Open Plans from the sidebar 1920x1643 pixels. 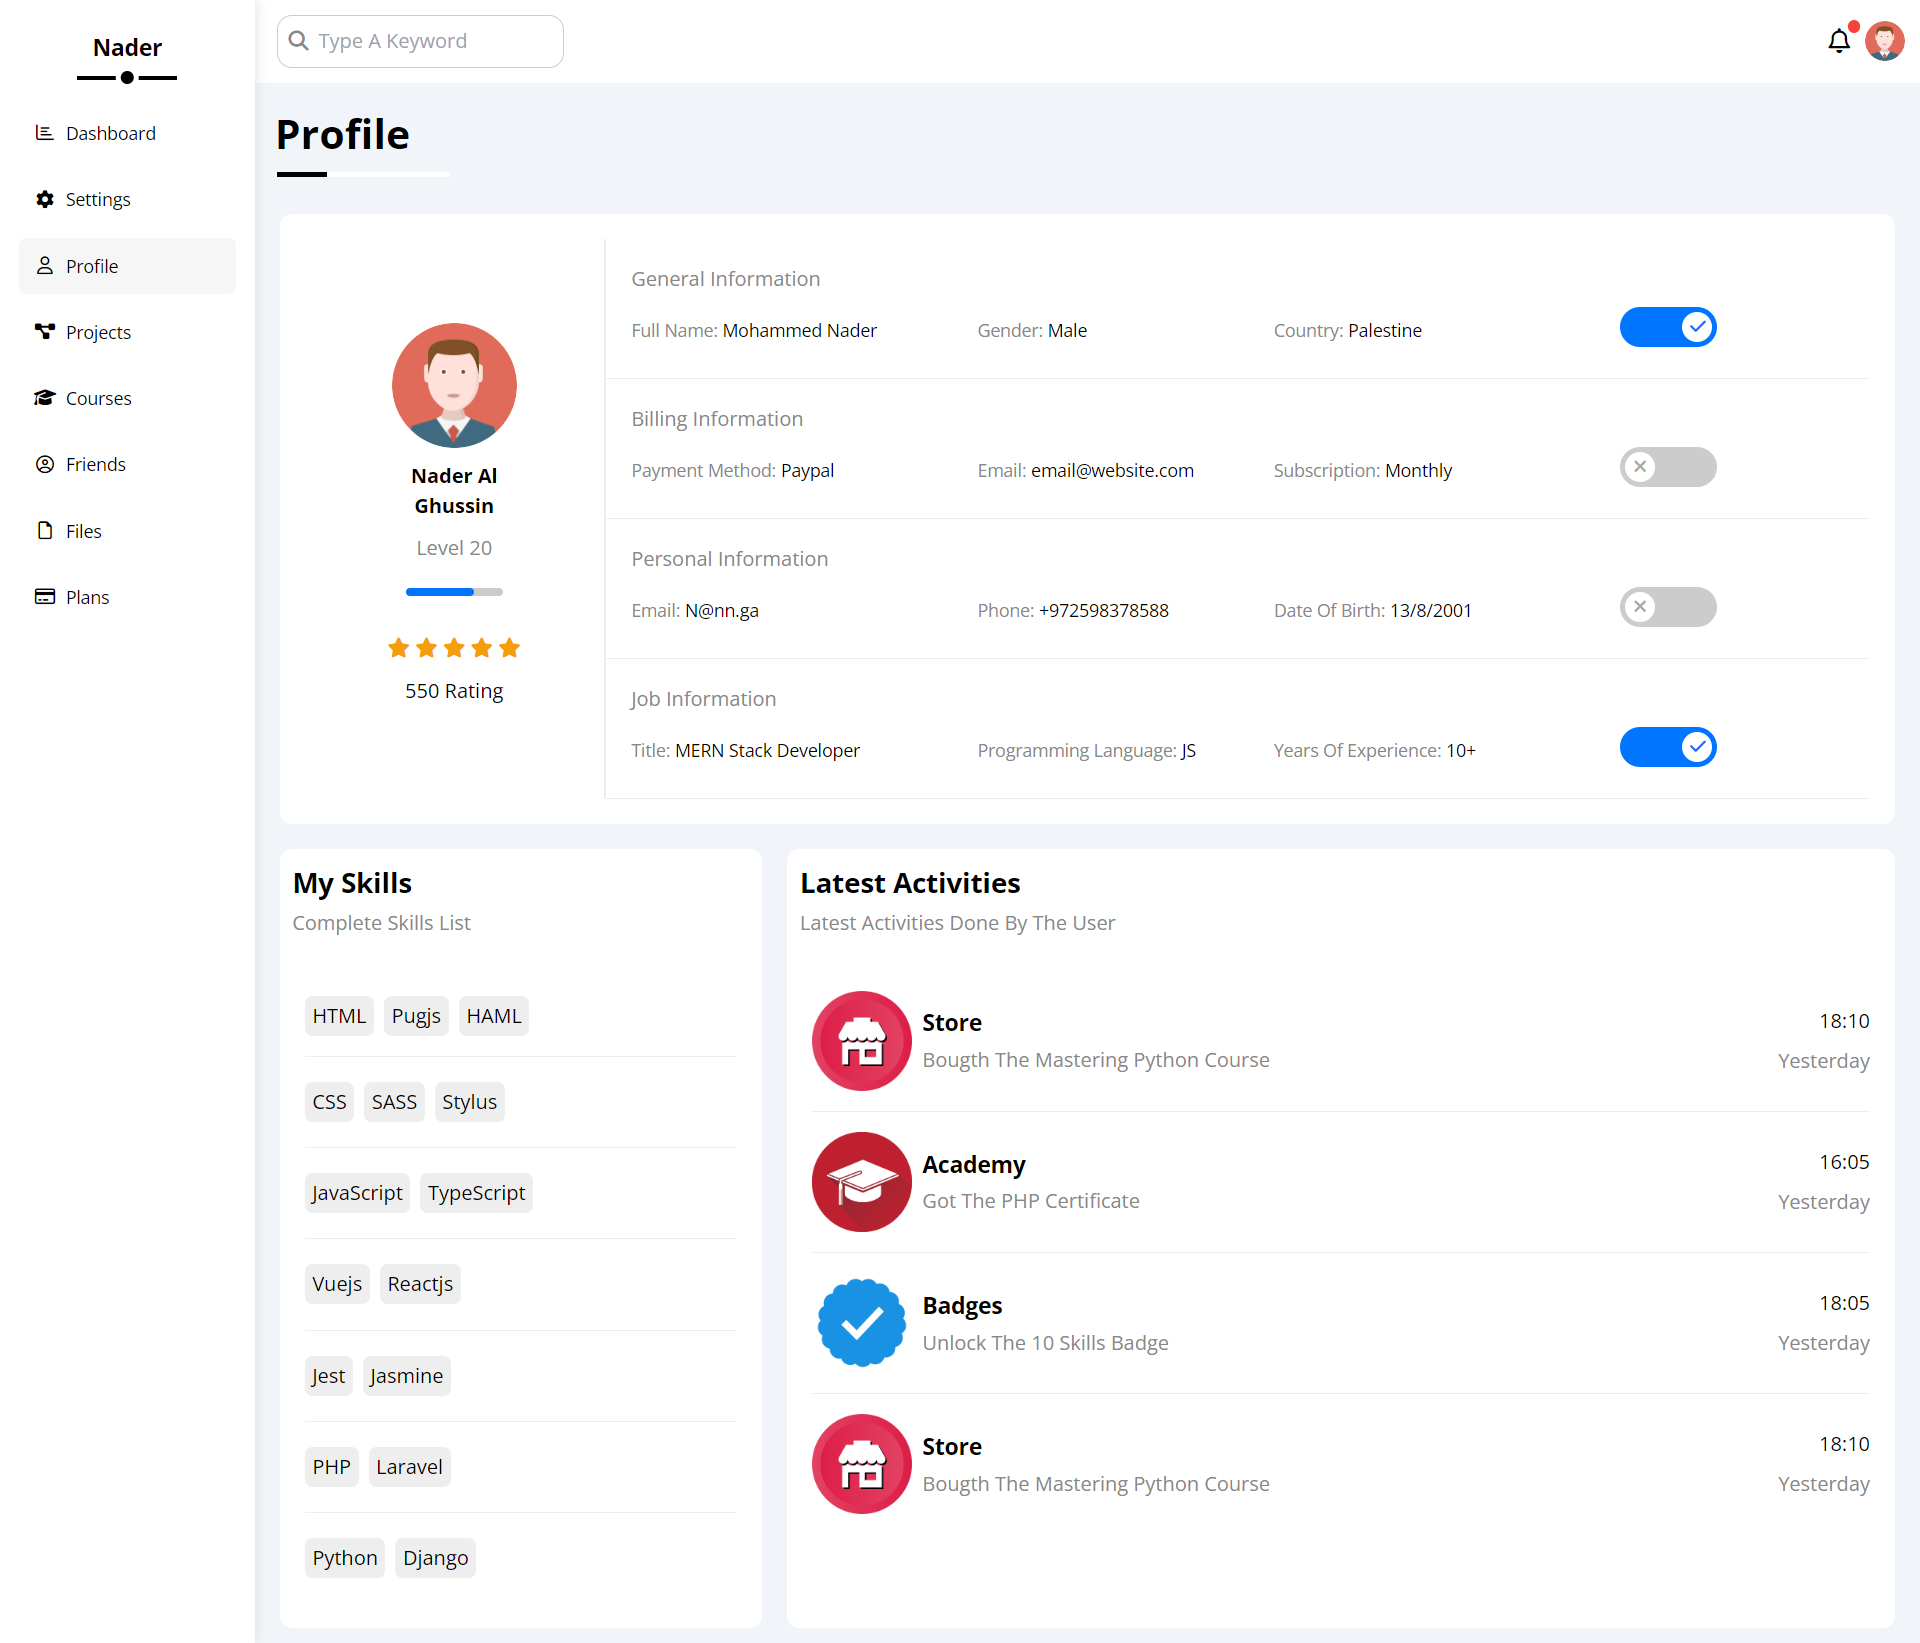pyautogui.click(x=127, y=597)
